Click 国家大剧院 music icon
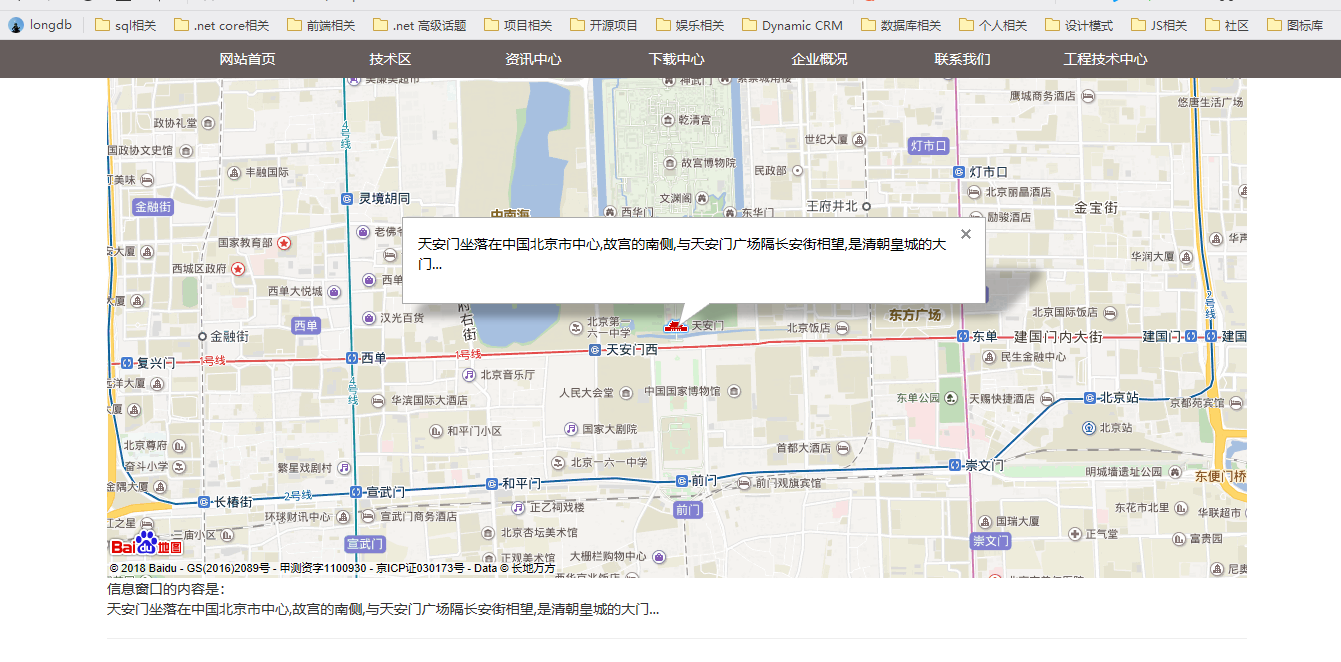This screenshot has width=1341, height=662. (x=571, y=429)
